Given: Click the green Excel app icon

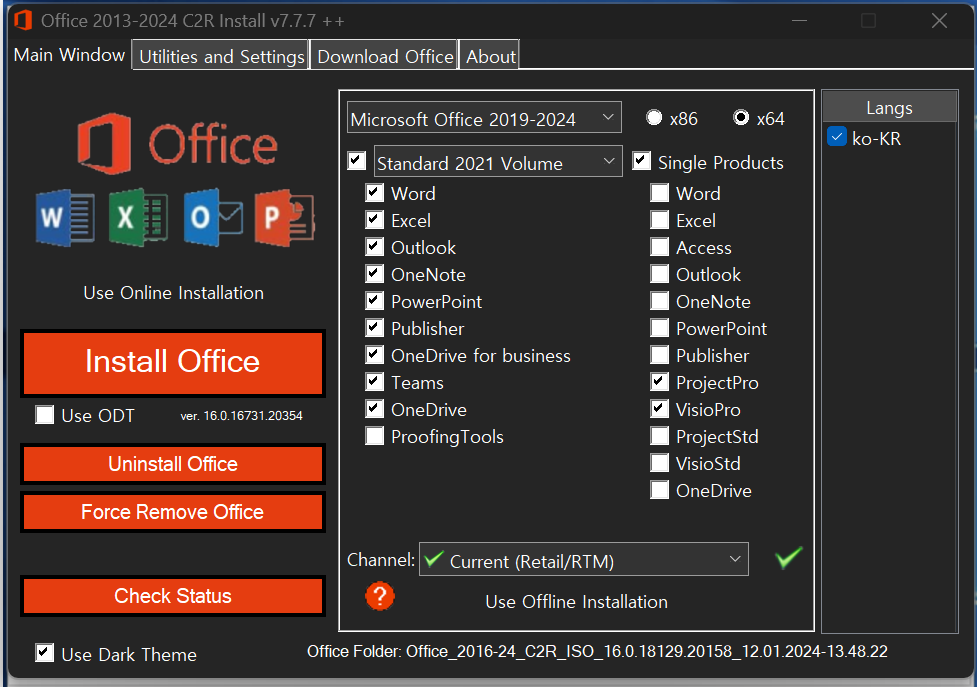Looking at the screenshot, I should coord(138,217).
